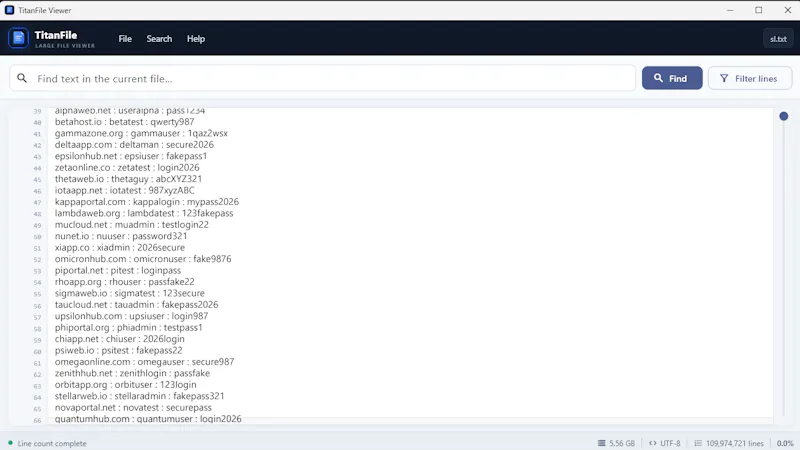Image resolution: width=800 pixels, height=450 pixels.
Task: Select line rhoapp.org : rhouser
Action: click(x=124, y=282)
